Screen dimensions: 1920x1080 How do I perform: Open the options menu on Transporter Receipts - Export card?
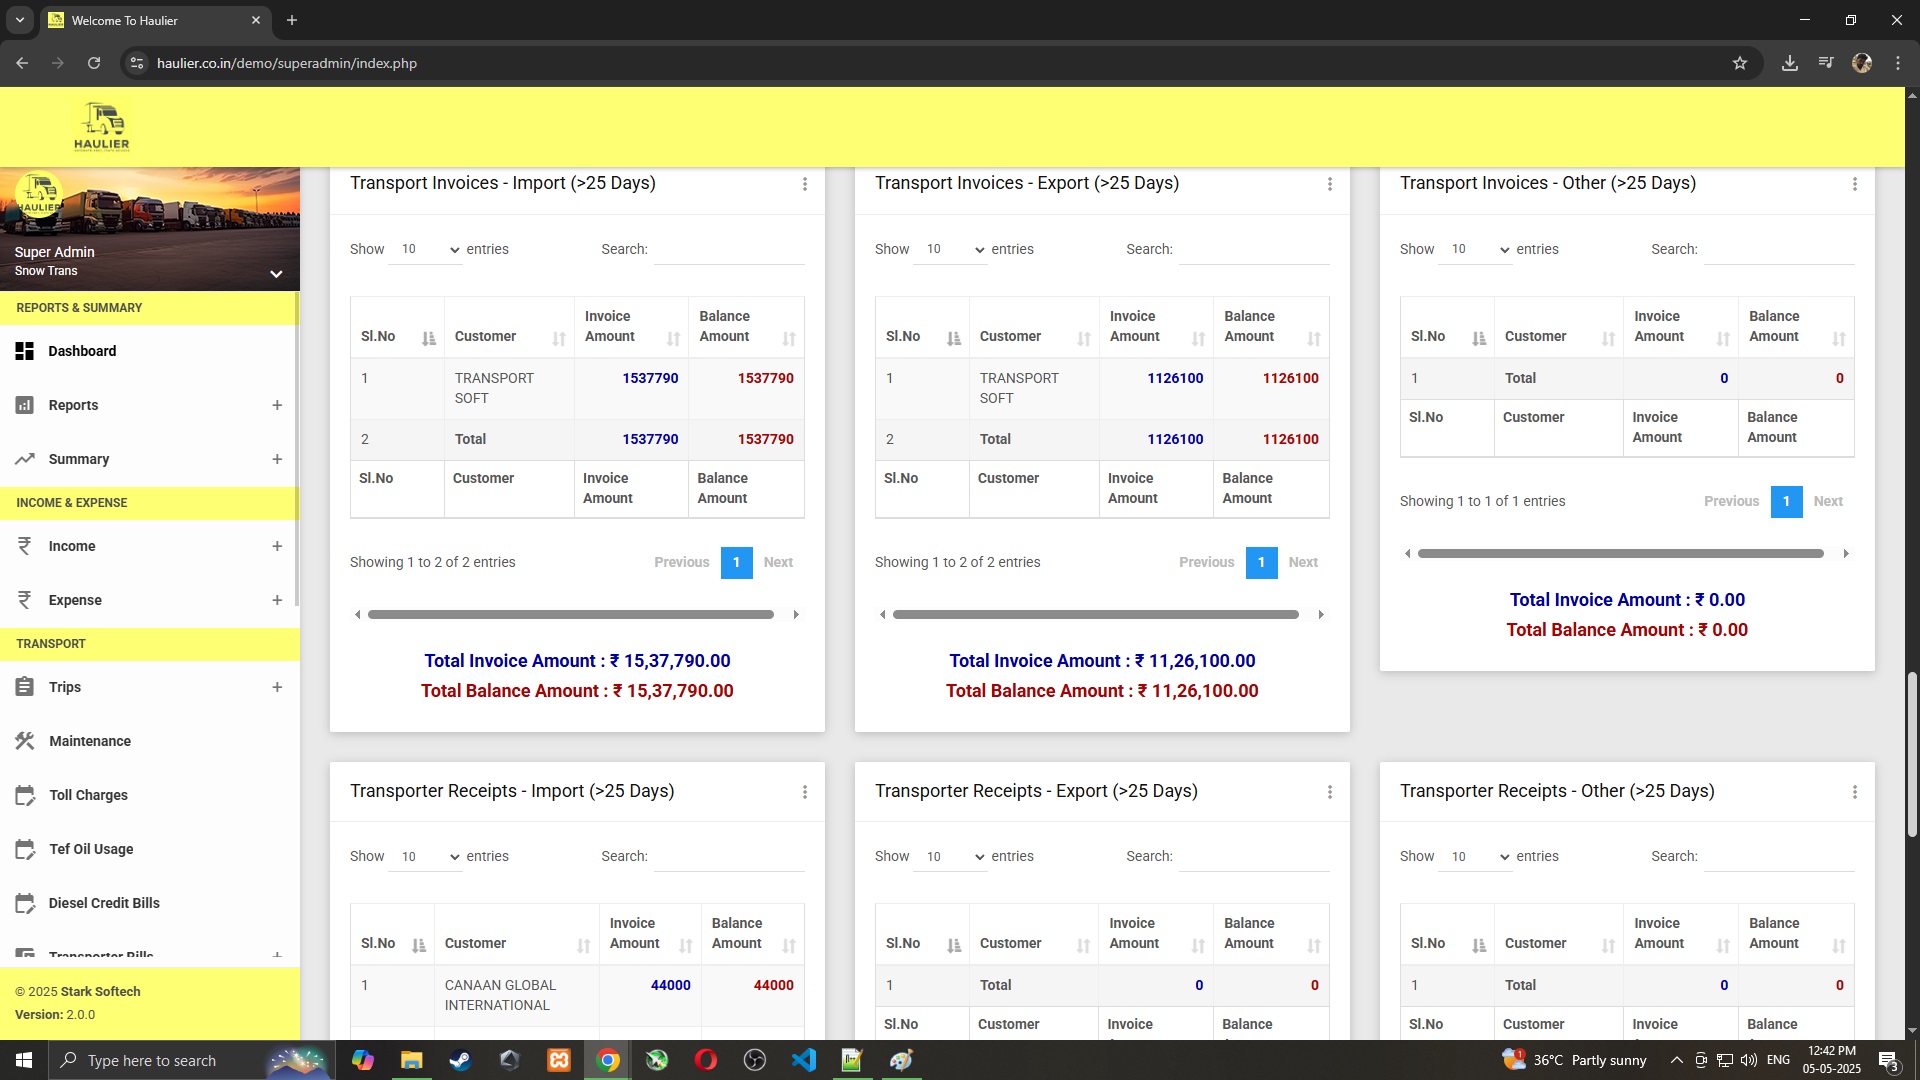[1329, 792]
